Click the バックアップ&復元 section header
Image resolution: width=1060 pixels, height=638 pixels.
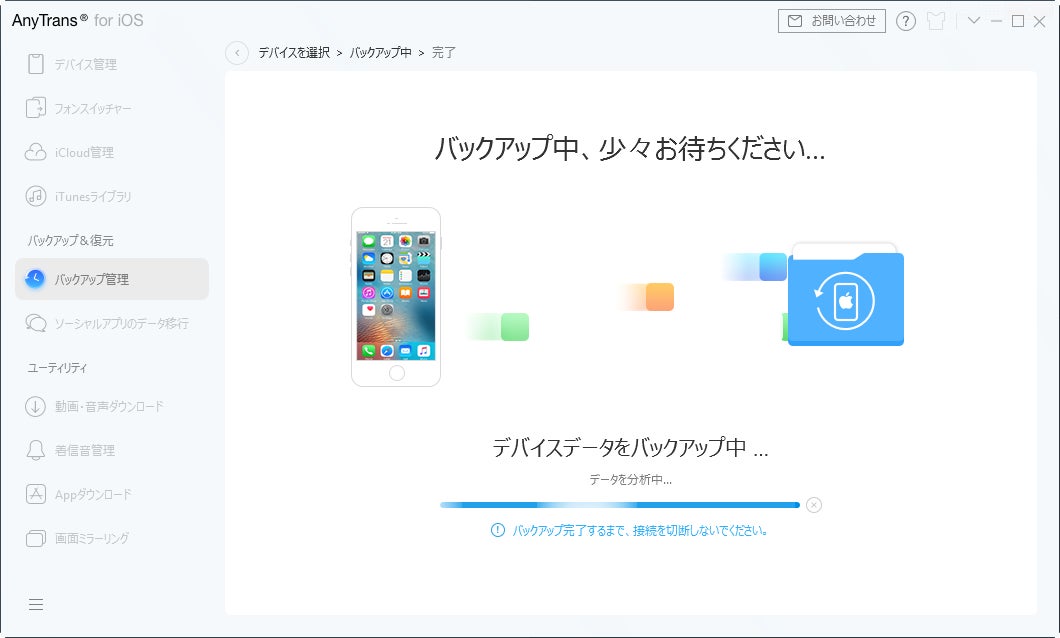tap(70, 240)
